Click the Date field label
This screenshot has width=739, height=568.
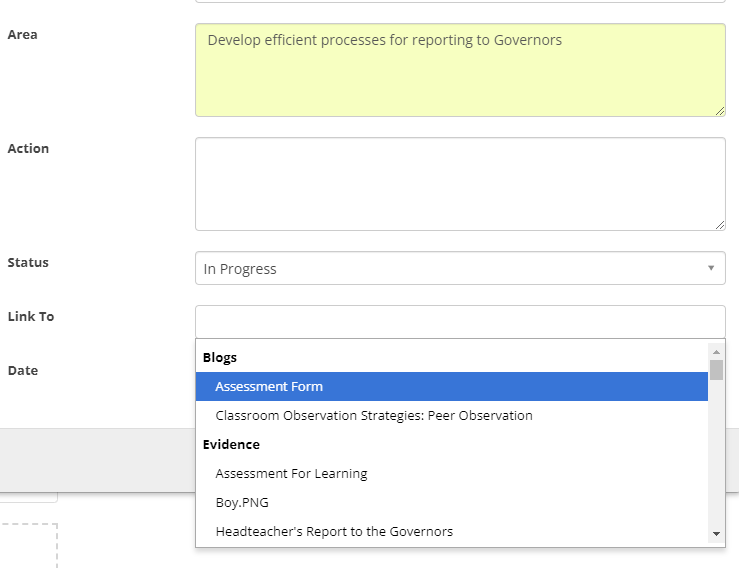click(22, 370)
